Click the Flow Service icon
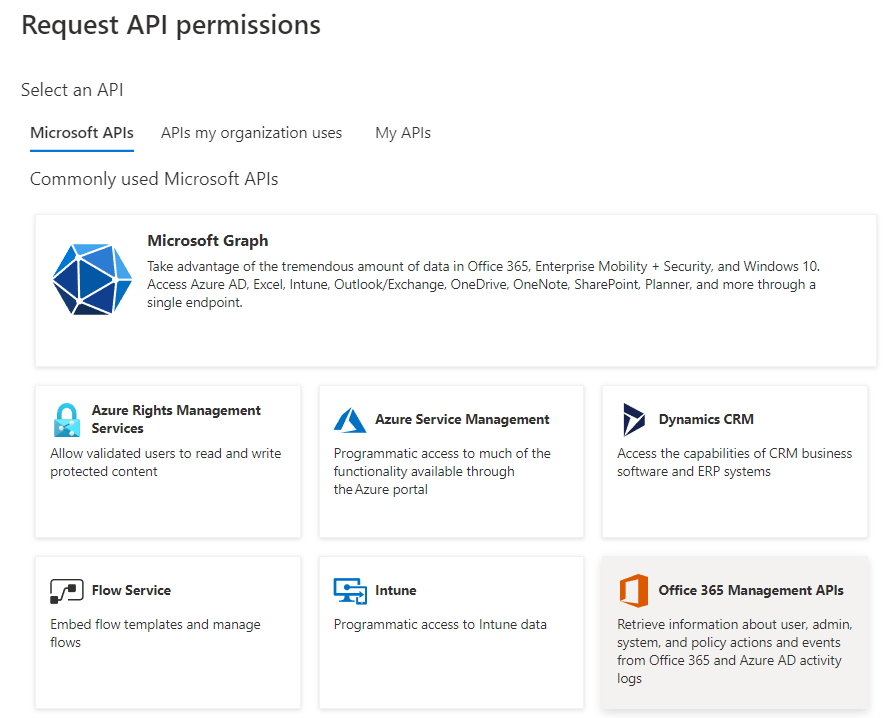This screenshot has height=718, width=896. point(66,591)
